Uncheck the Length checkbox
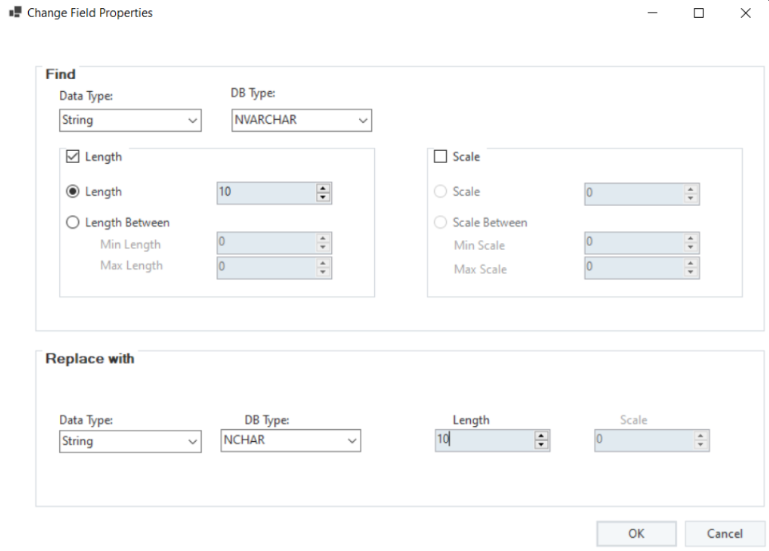Viewport: 769px width, 551px height. (x=73, y=156)
